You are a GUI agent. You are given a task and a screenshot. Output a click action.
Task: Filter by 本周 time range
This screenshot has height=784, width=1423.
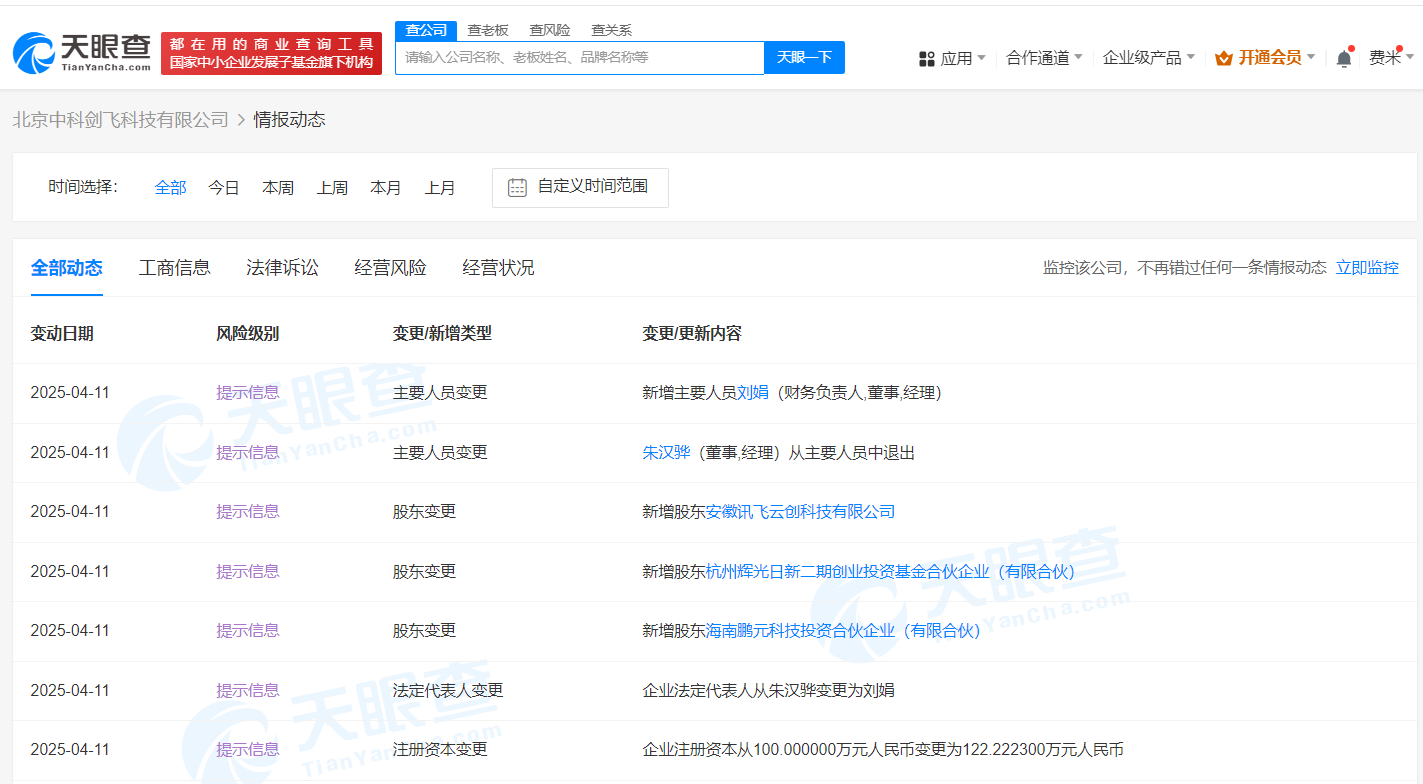[278, 187]
